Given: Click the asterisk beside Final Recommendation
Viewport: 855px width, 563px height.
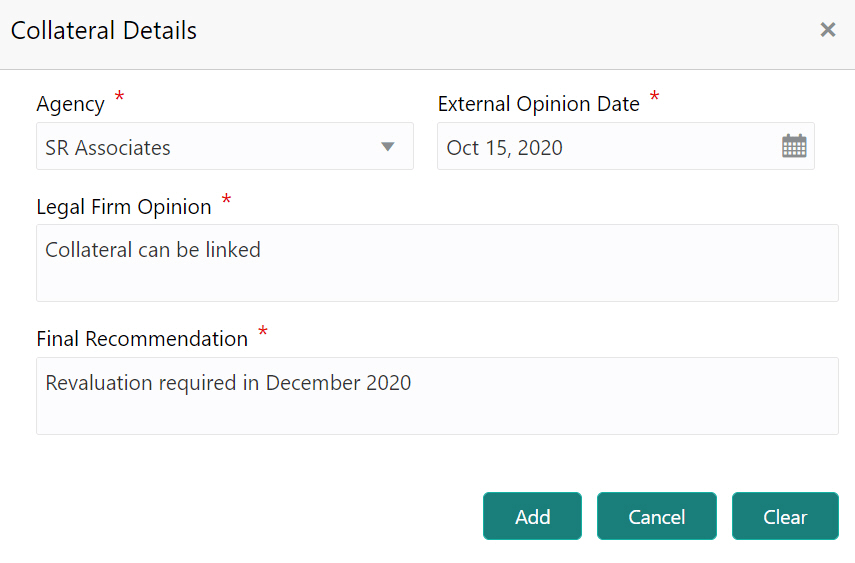Looking at the screenshot, I should (263, 333).
